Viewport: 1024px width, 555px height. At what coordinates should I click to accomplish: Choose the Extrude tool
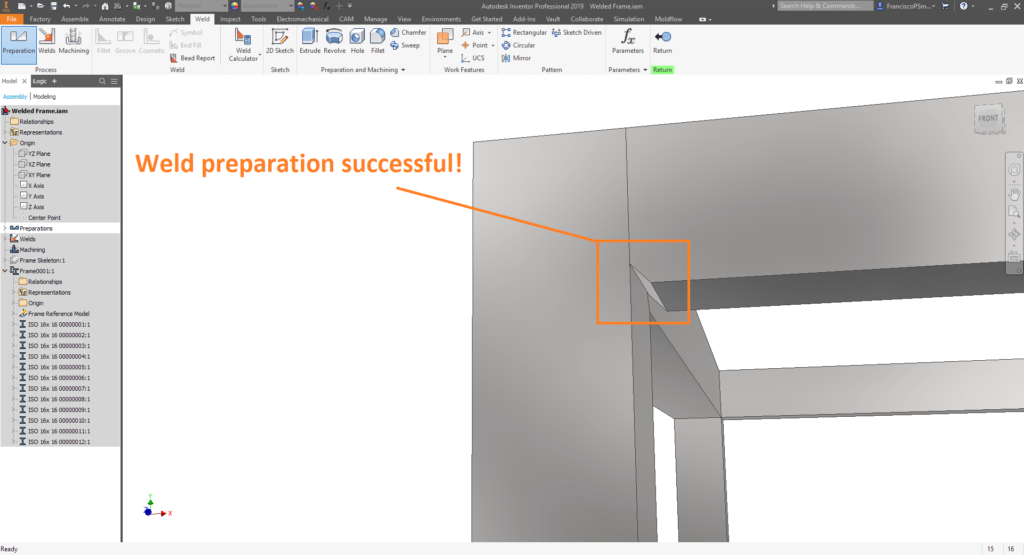[x=310, y=42]
